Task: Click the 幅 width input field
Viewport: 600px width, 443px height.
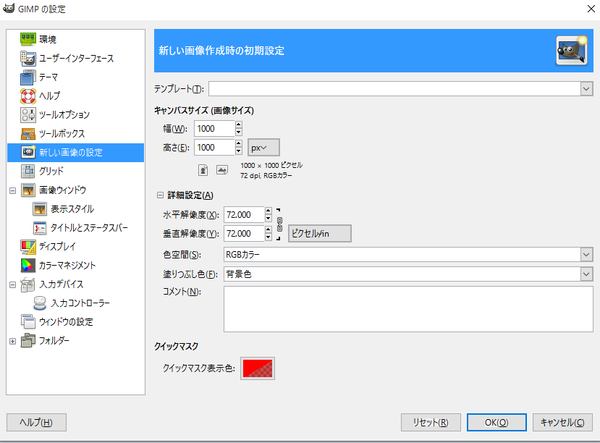Action: tap(214, 129)
